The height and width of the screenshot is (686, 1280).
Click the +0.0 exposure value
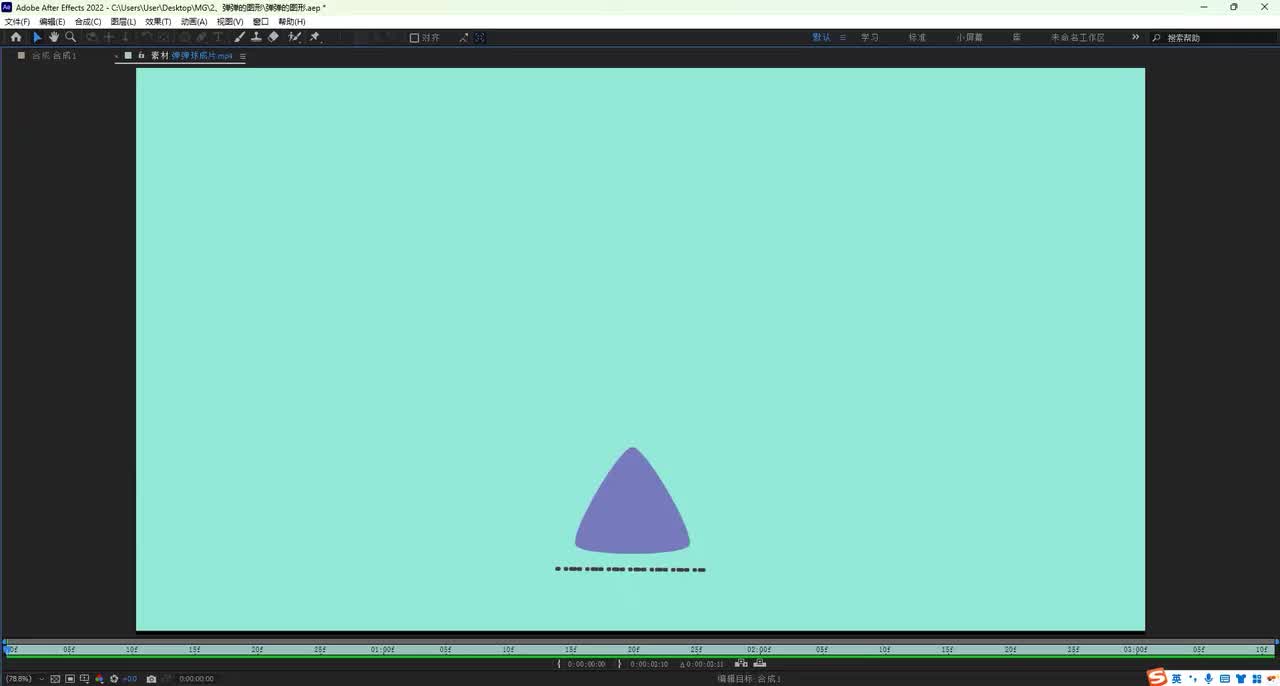129,679
